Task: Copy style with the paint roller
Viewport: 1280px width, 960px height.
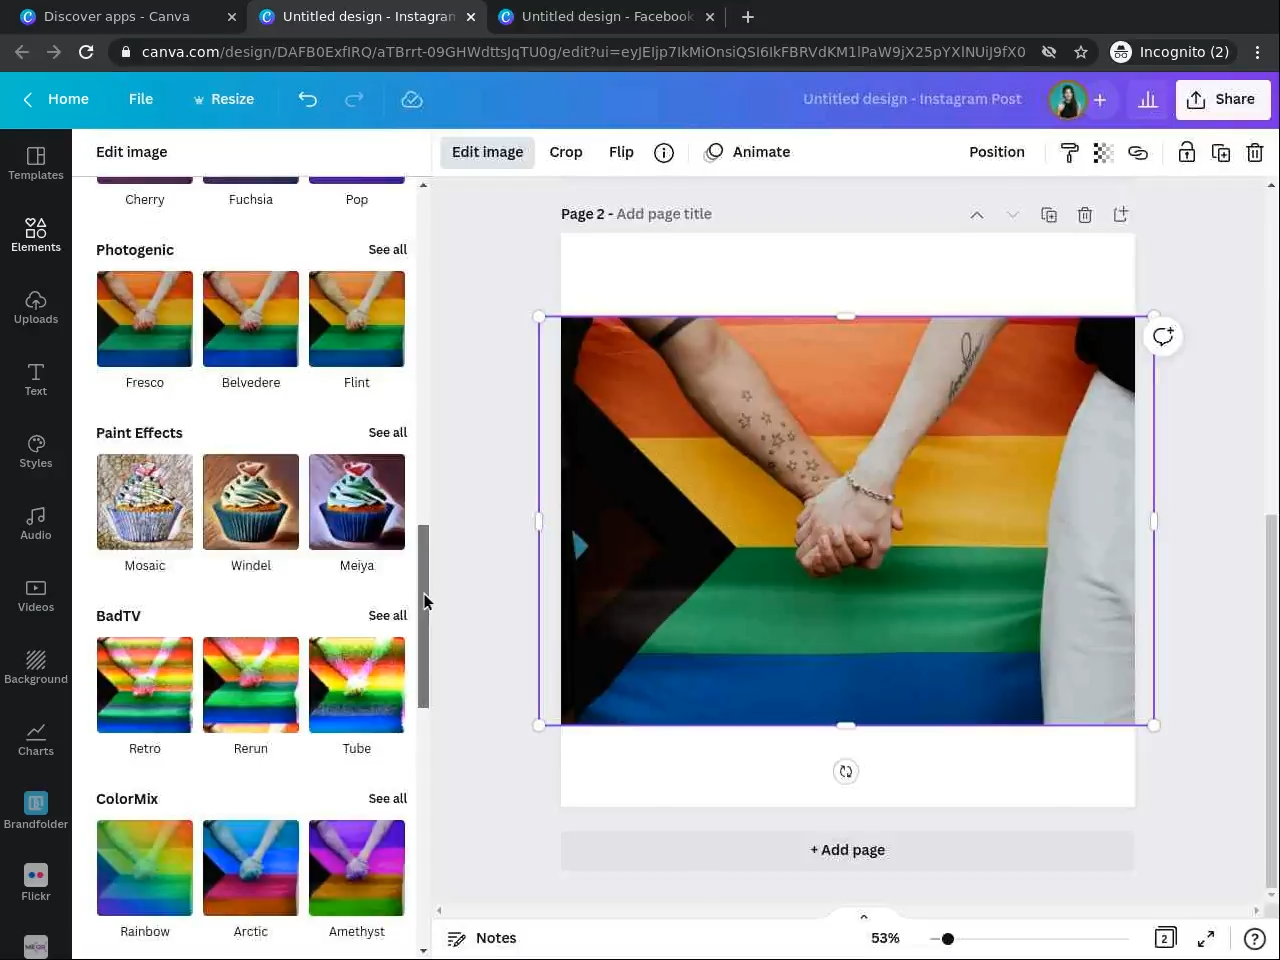Action: tap(1069, 152)
